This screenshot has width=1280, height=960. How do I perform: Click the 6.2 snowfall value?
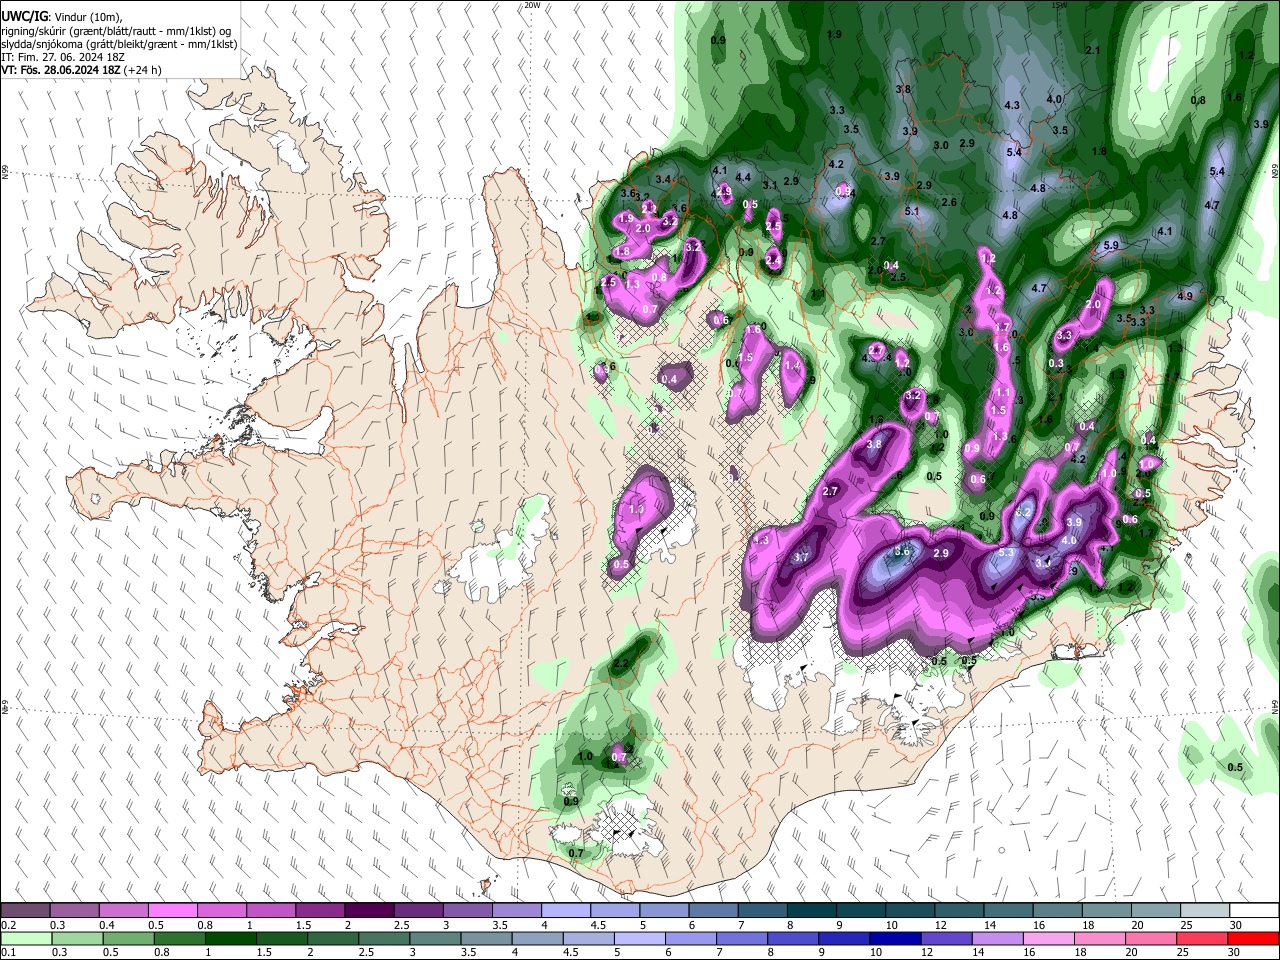tap(1023, 512)
